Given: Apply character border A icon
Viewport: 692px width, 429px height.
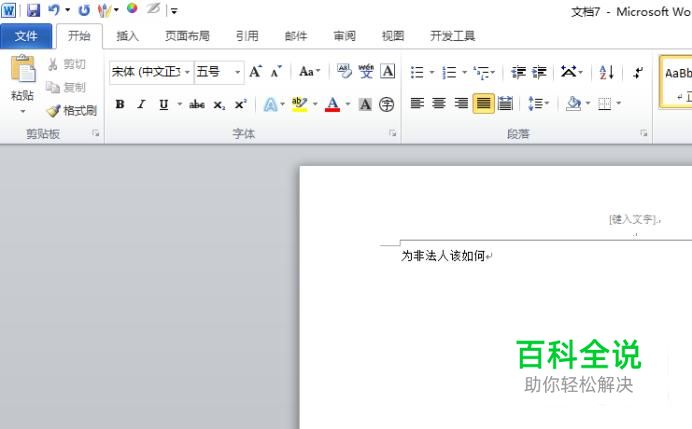Looking at the screenshot, I should 388,71.
